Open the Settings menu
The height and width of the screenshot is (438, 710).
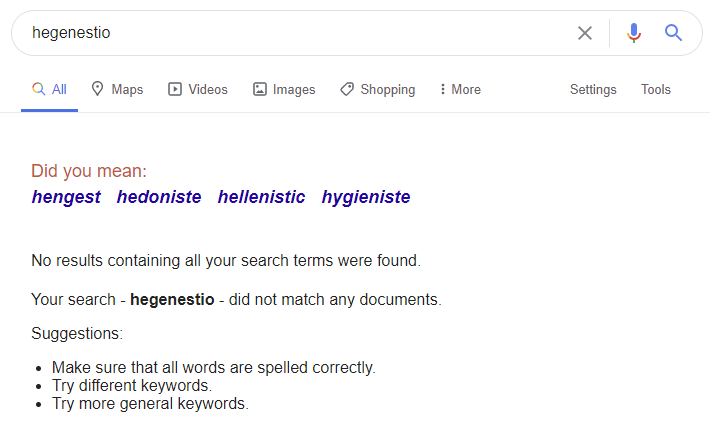point(593,90)
